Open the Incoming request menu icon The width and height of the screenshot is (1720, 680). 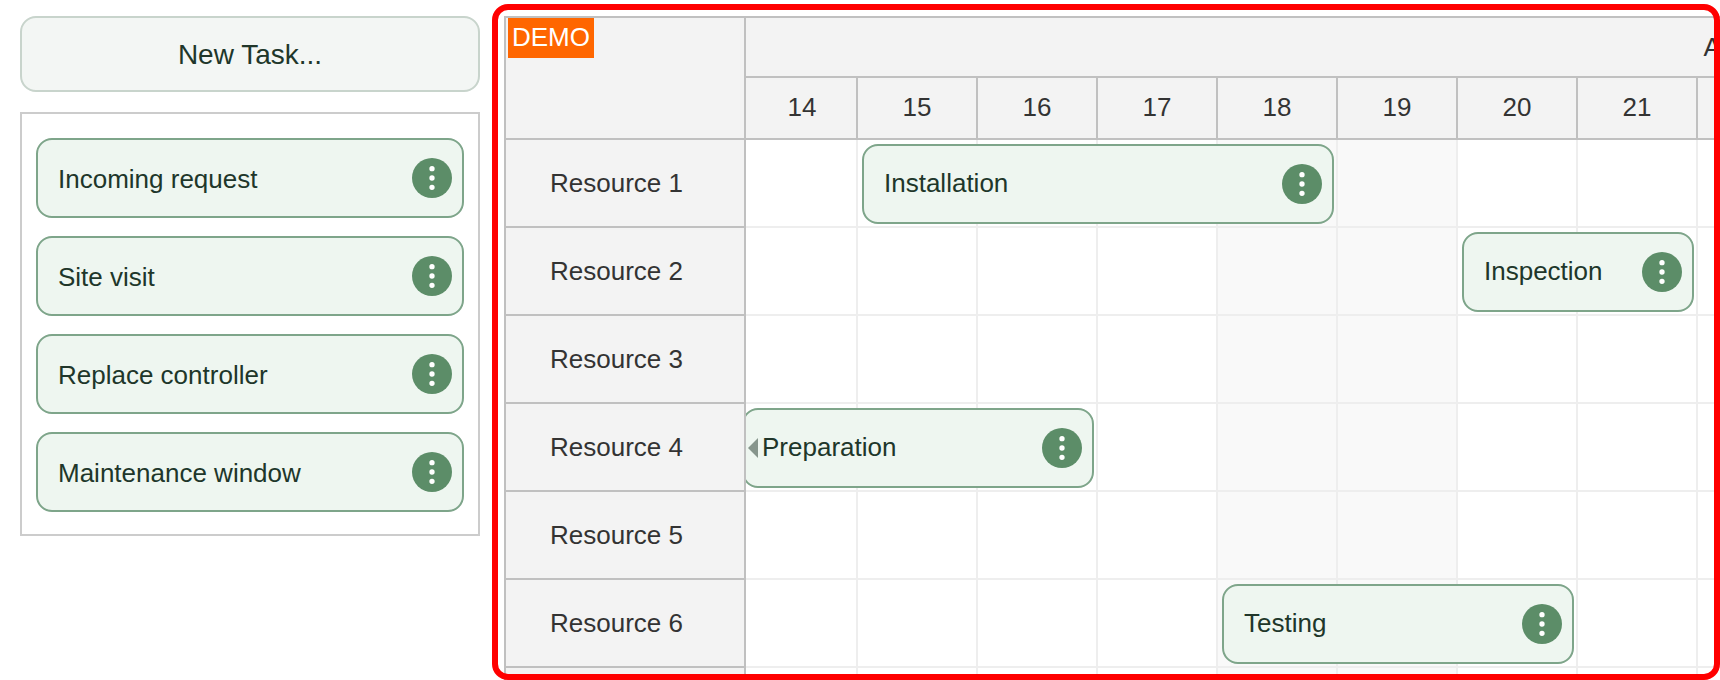(x=431, y=179)
